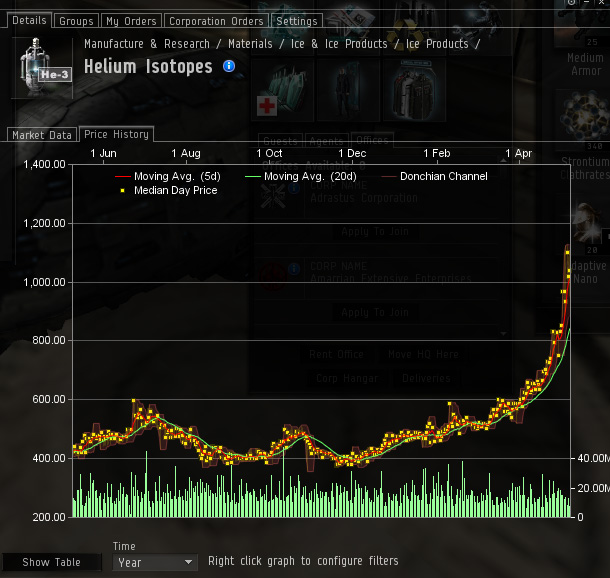Click the Show Table button
610x578 pixels.
(51, 562)
